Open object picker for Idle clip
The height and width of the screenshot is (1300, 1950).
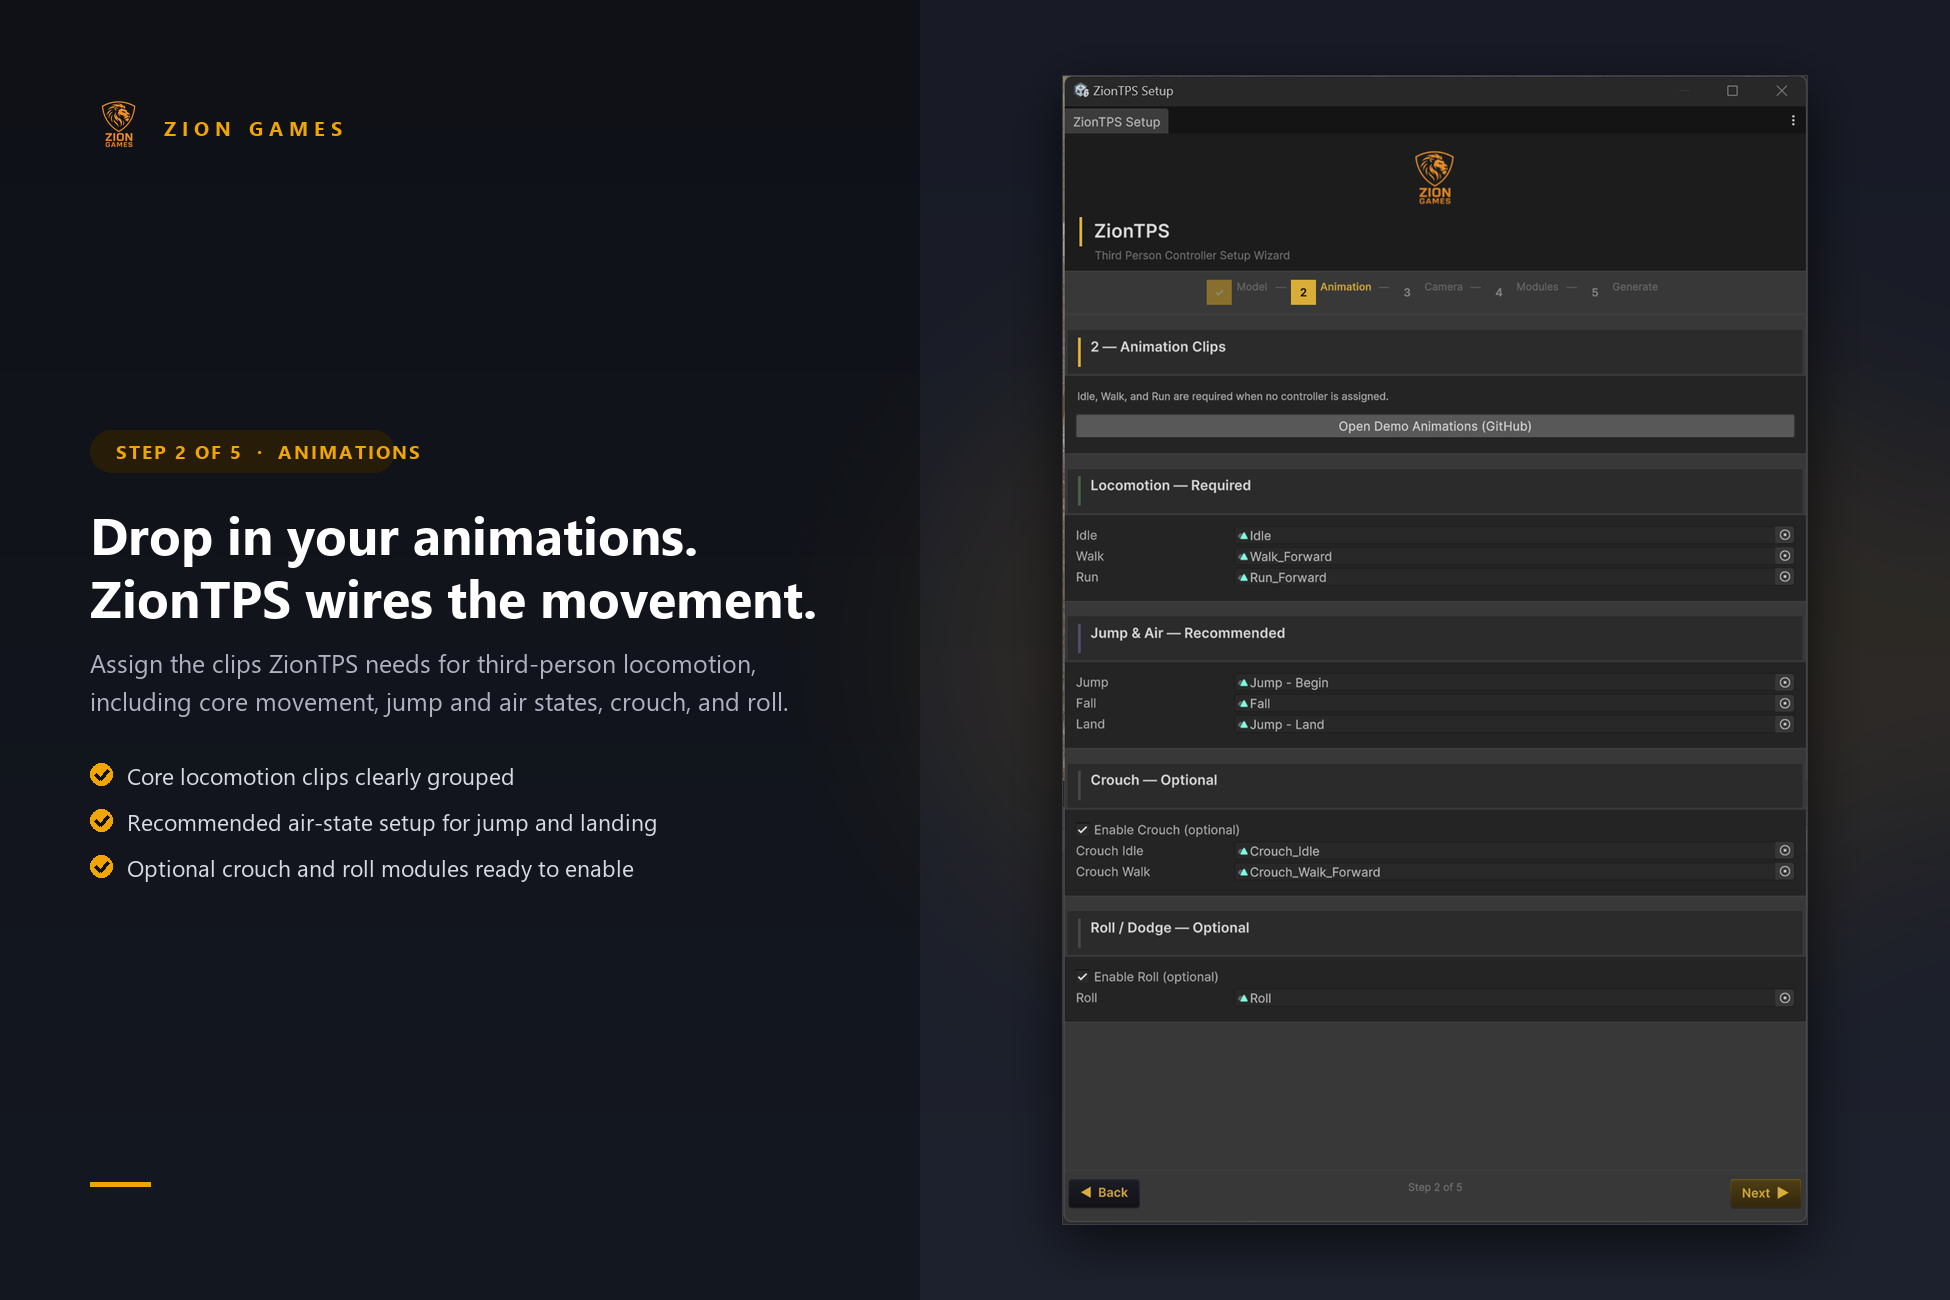[1784, 535]
